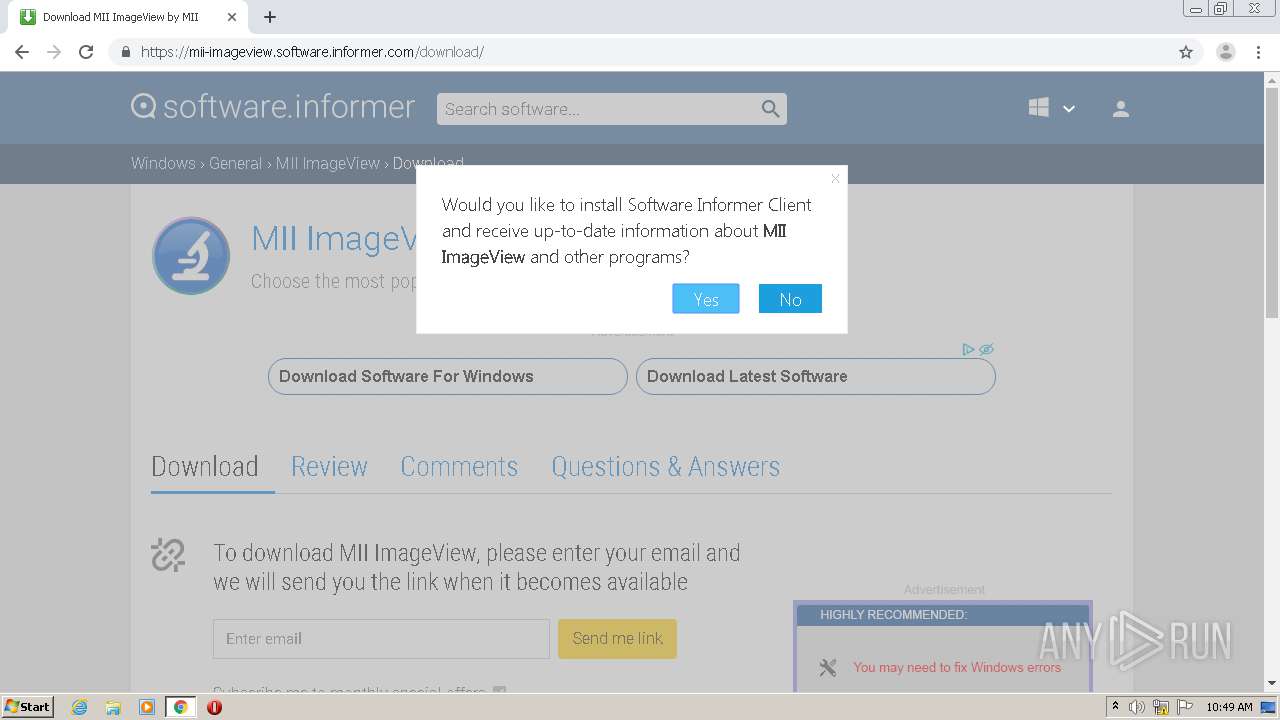Click the wrench tools ad icon

coord(827,667)
